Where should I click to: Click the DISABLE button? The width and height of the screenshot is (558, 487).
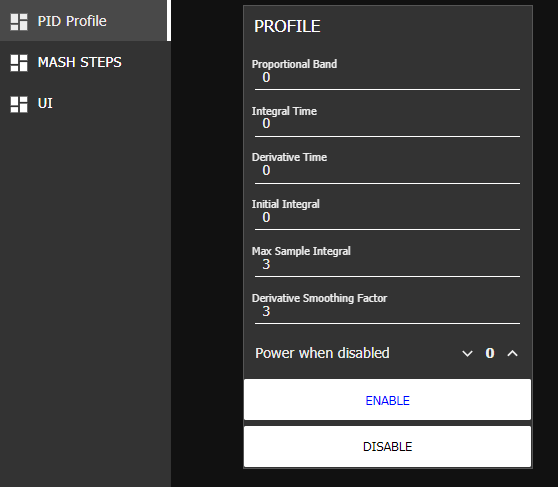tap(387, 446)
